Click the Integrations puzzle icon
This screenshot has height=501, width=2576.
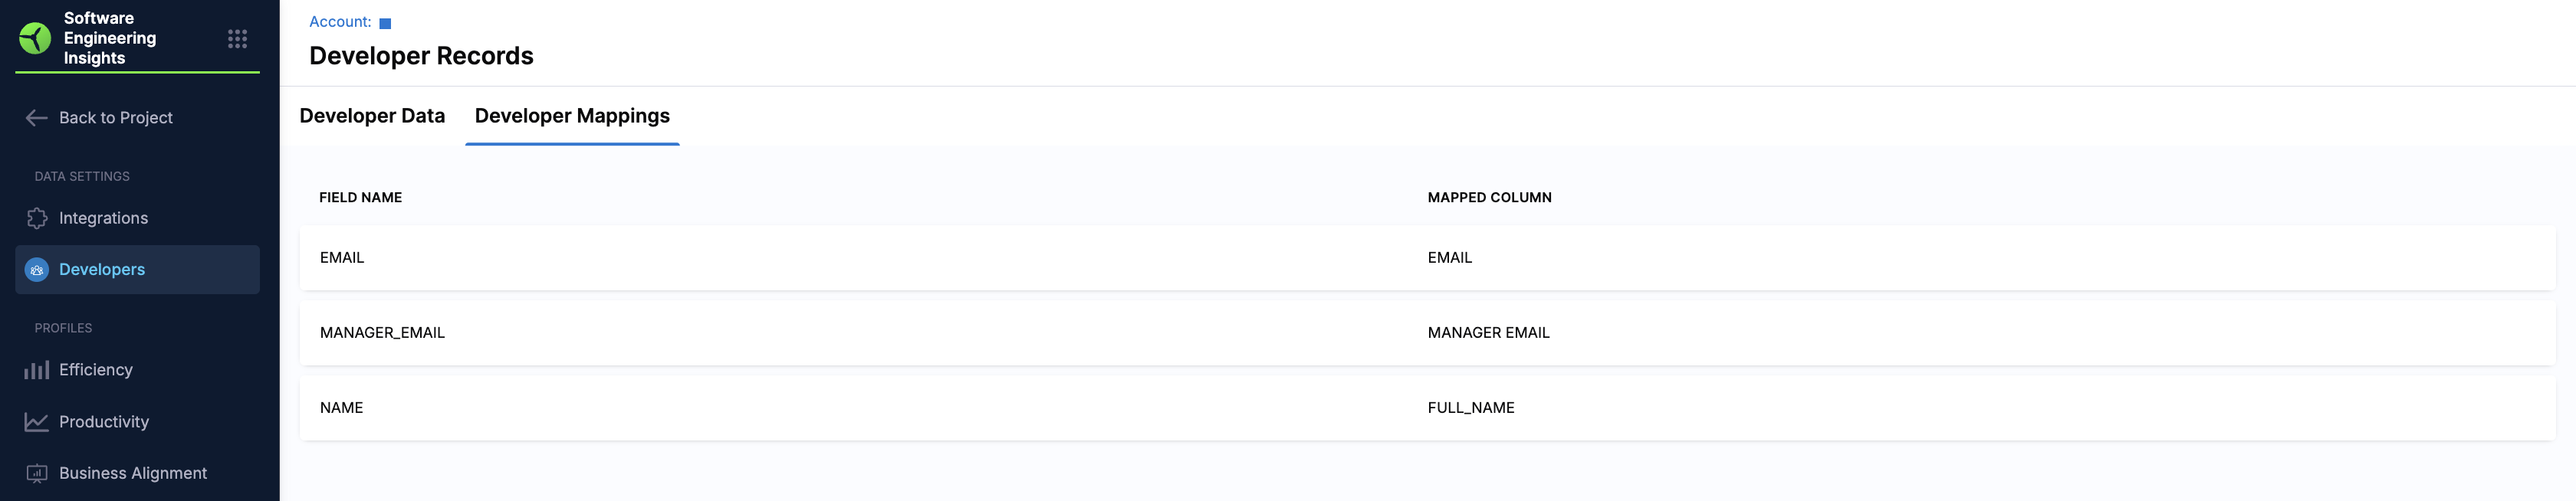pyautogui.click(x=37, y=218)
